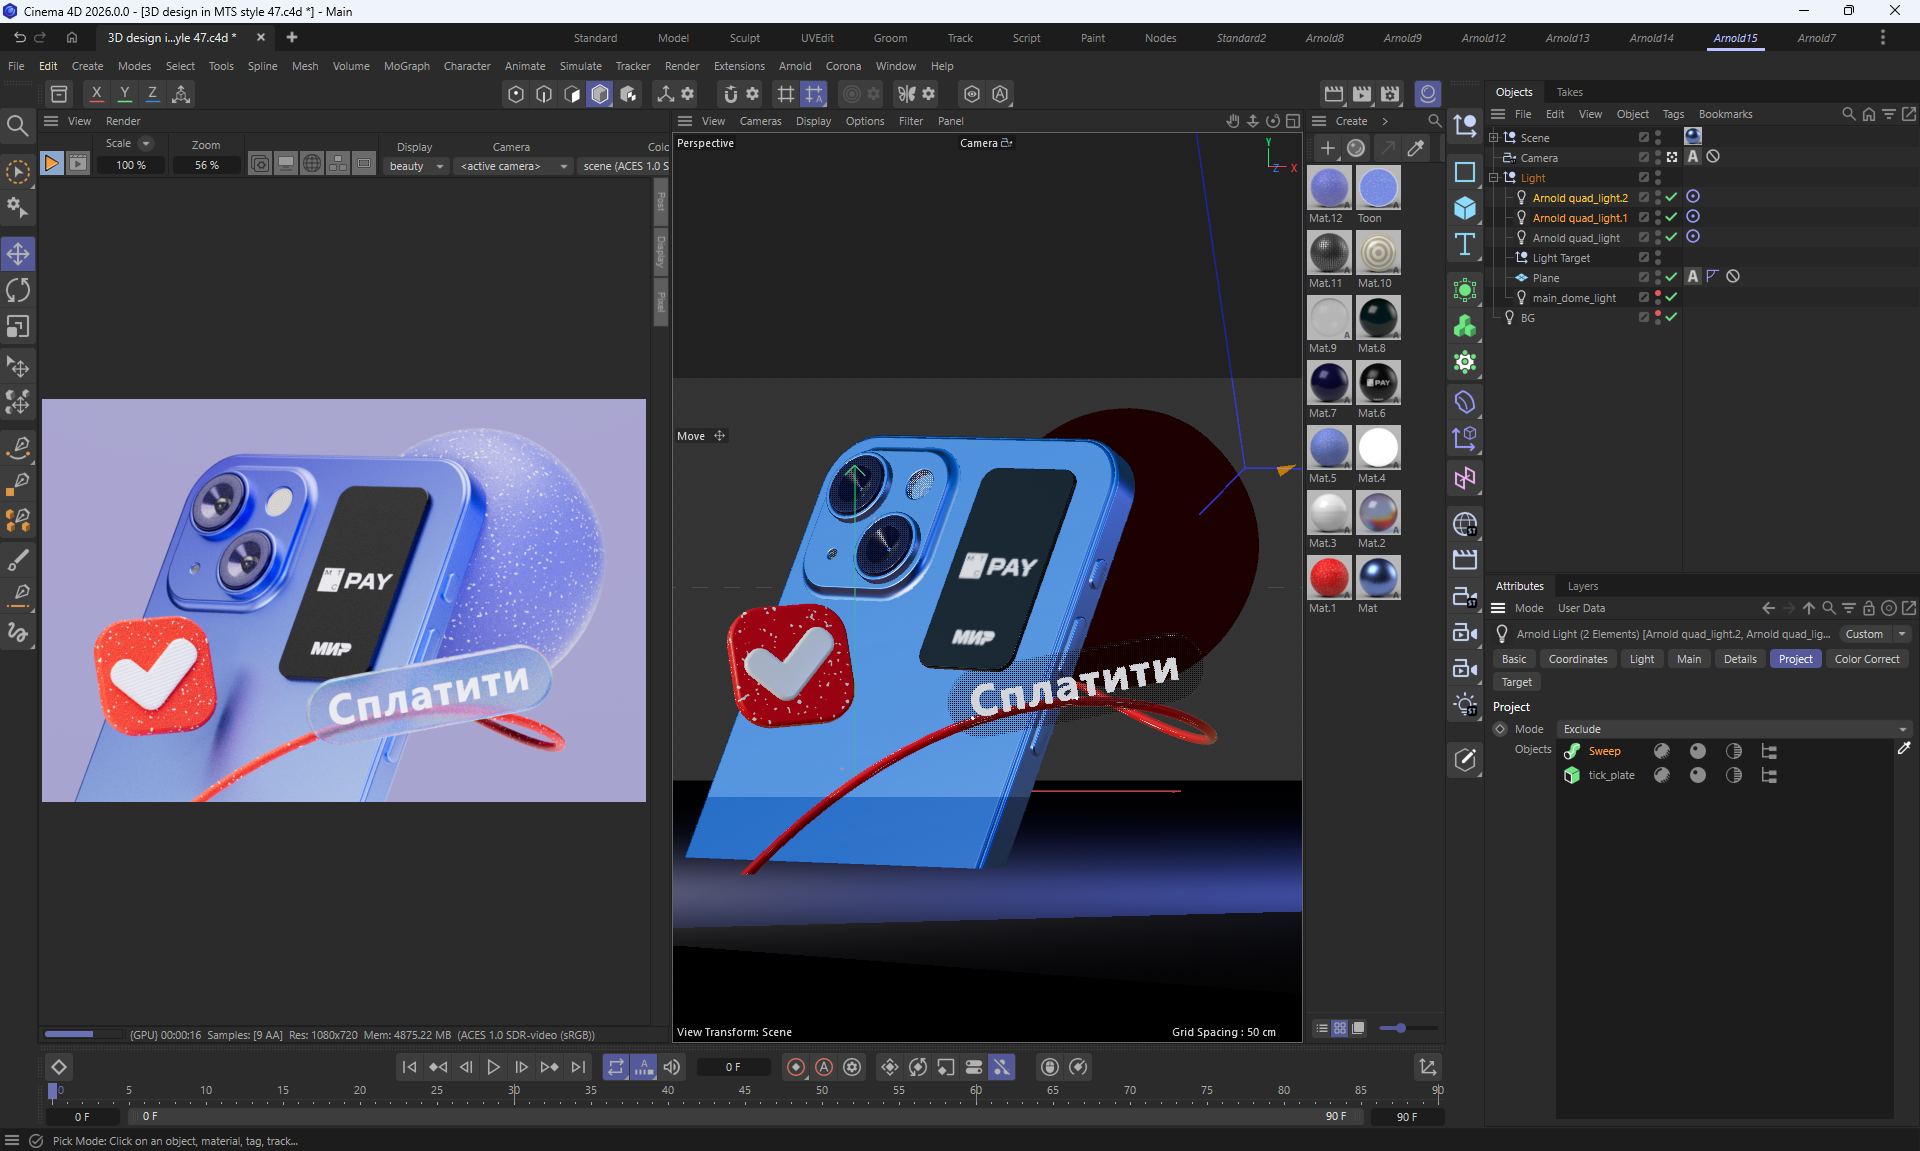Open the MoGraph menu
This screenshot has height=1151, width=1920.
click(406, 66)
